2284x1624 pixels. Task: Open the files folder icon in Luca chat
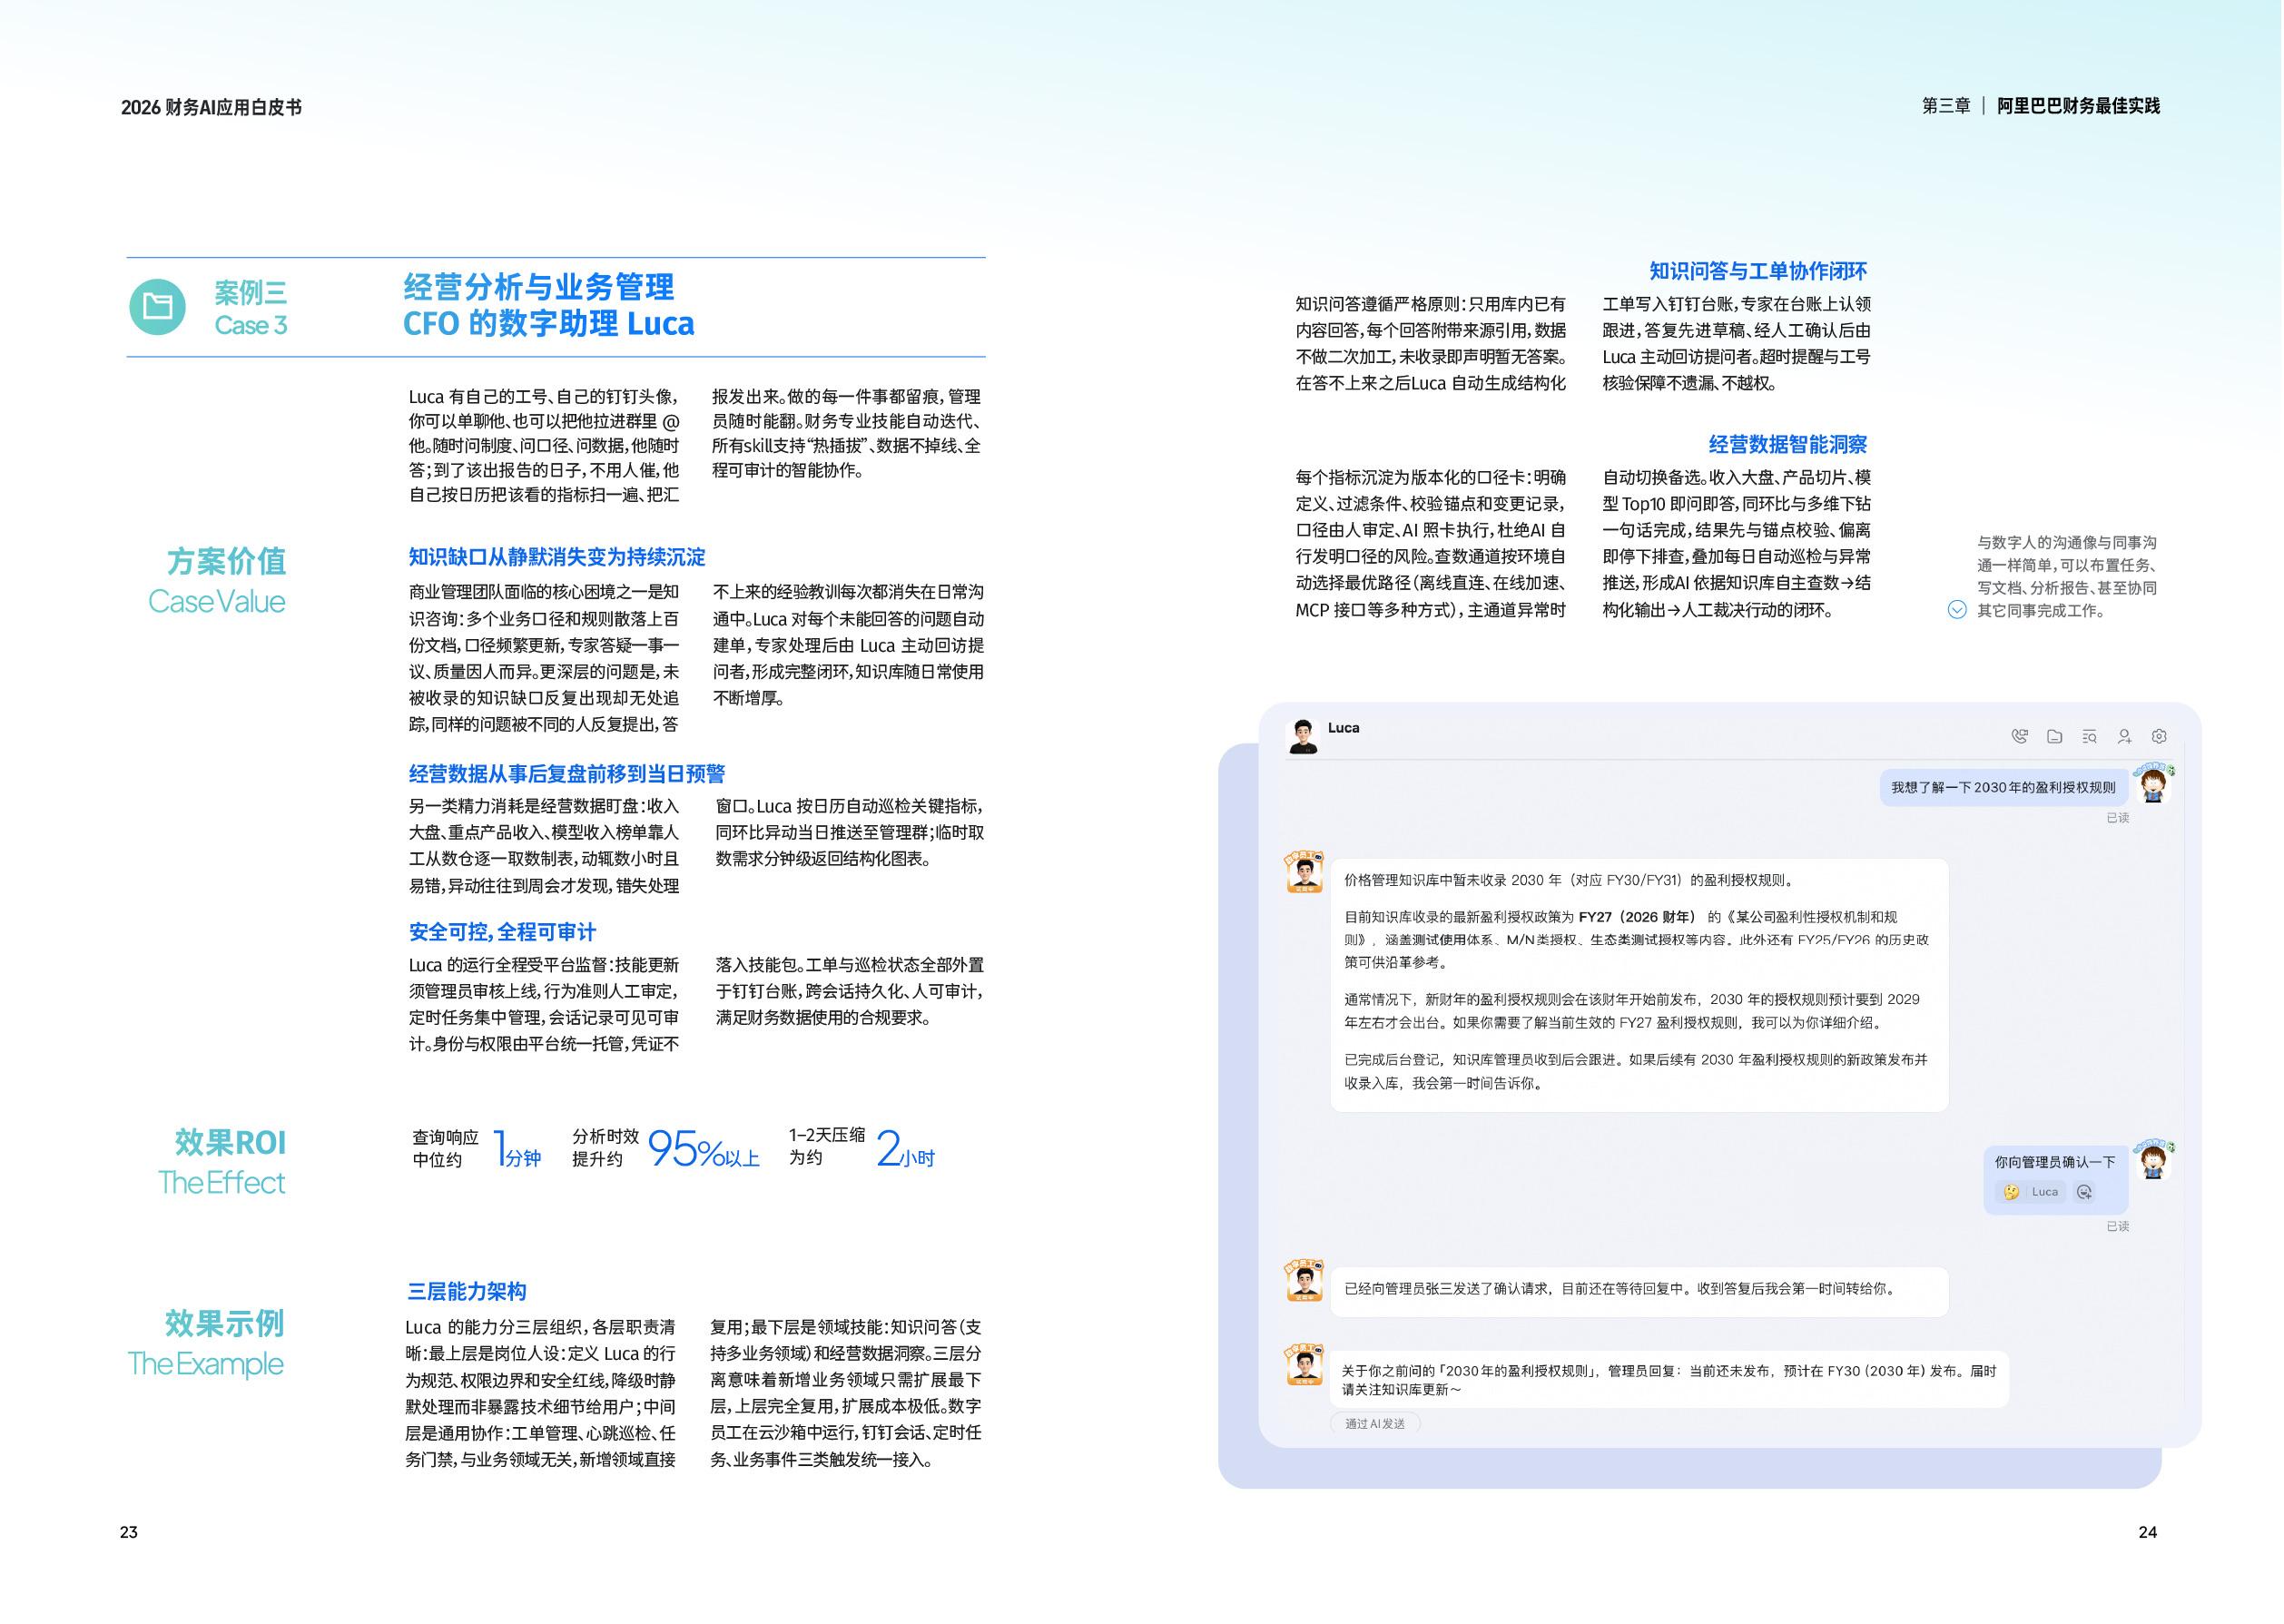[2054, 736]
